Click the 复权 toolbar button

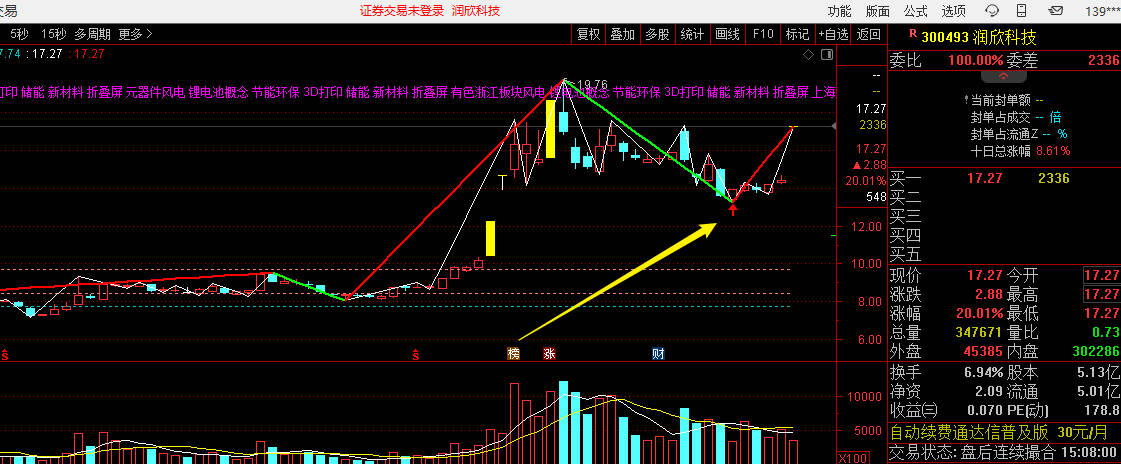pos(588,33)
